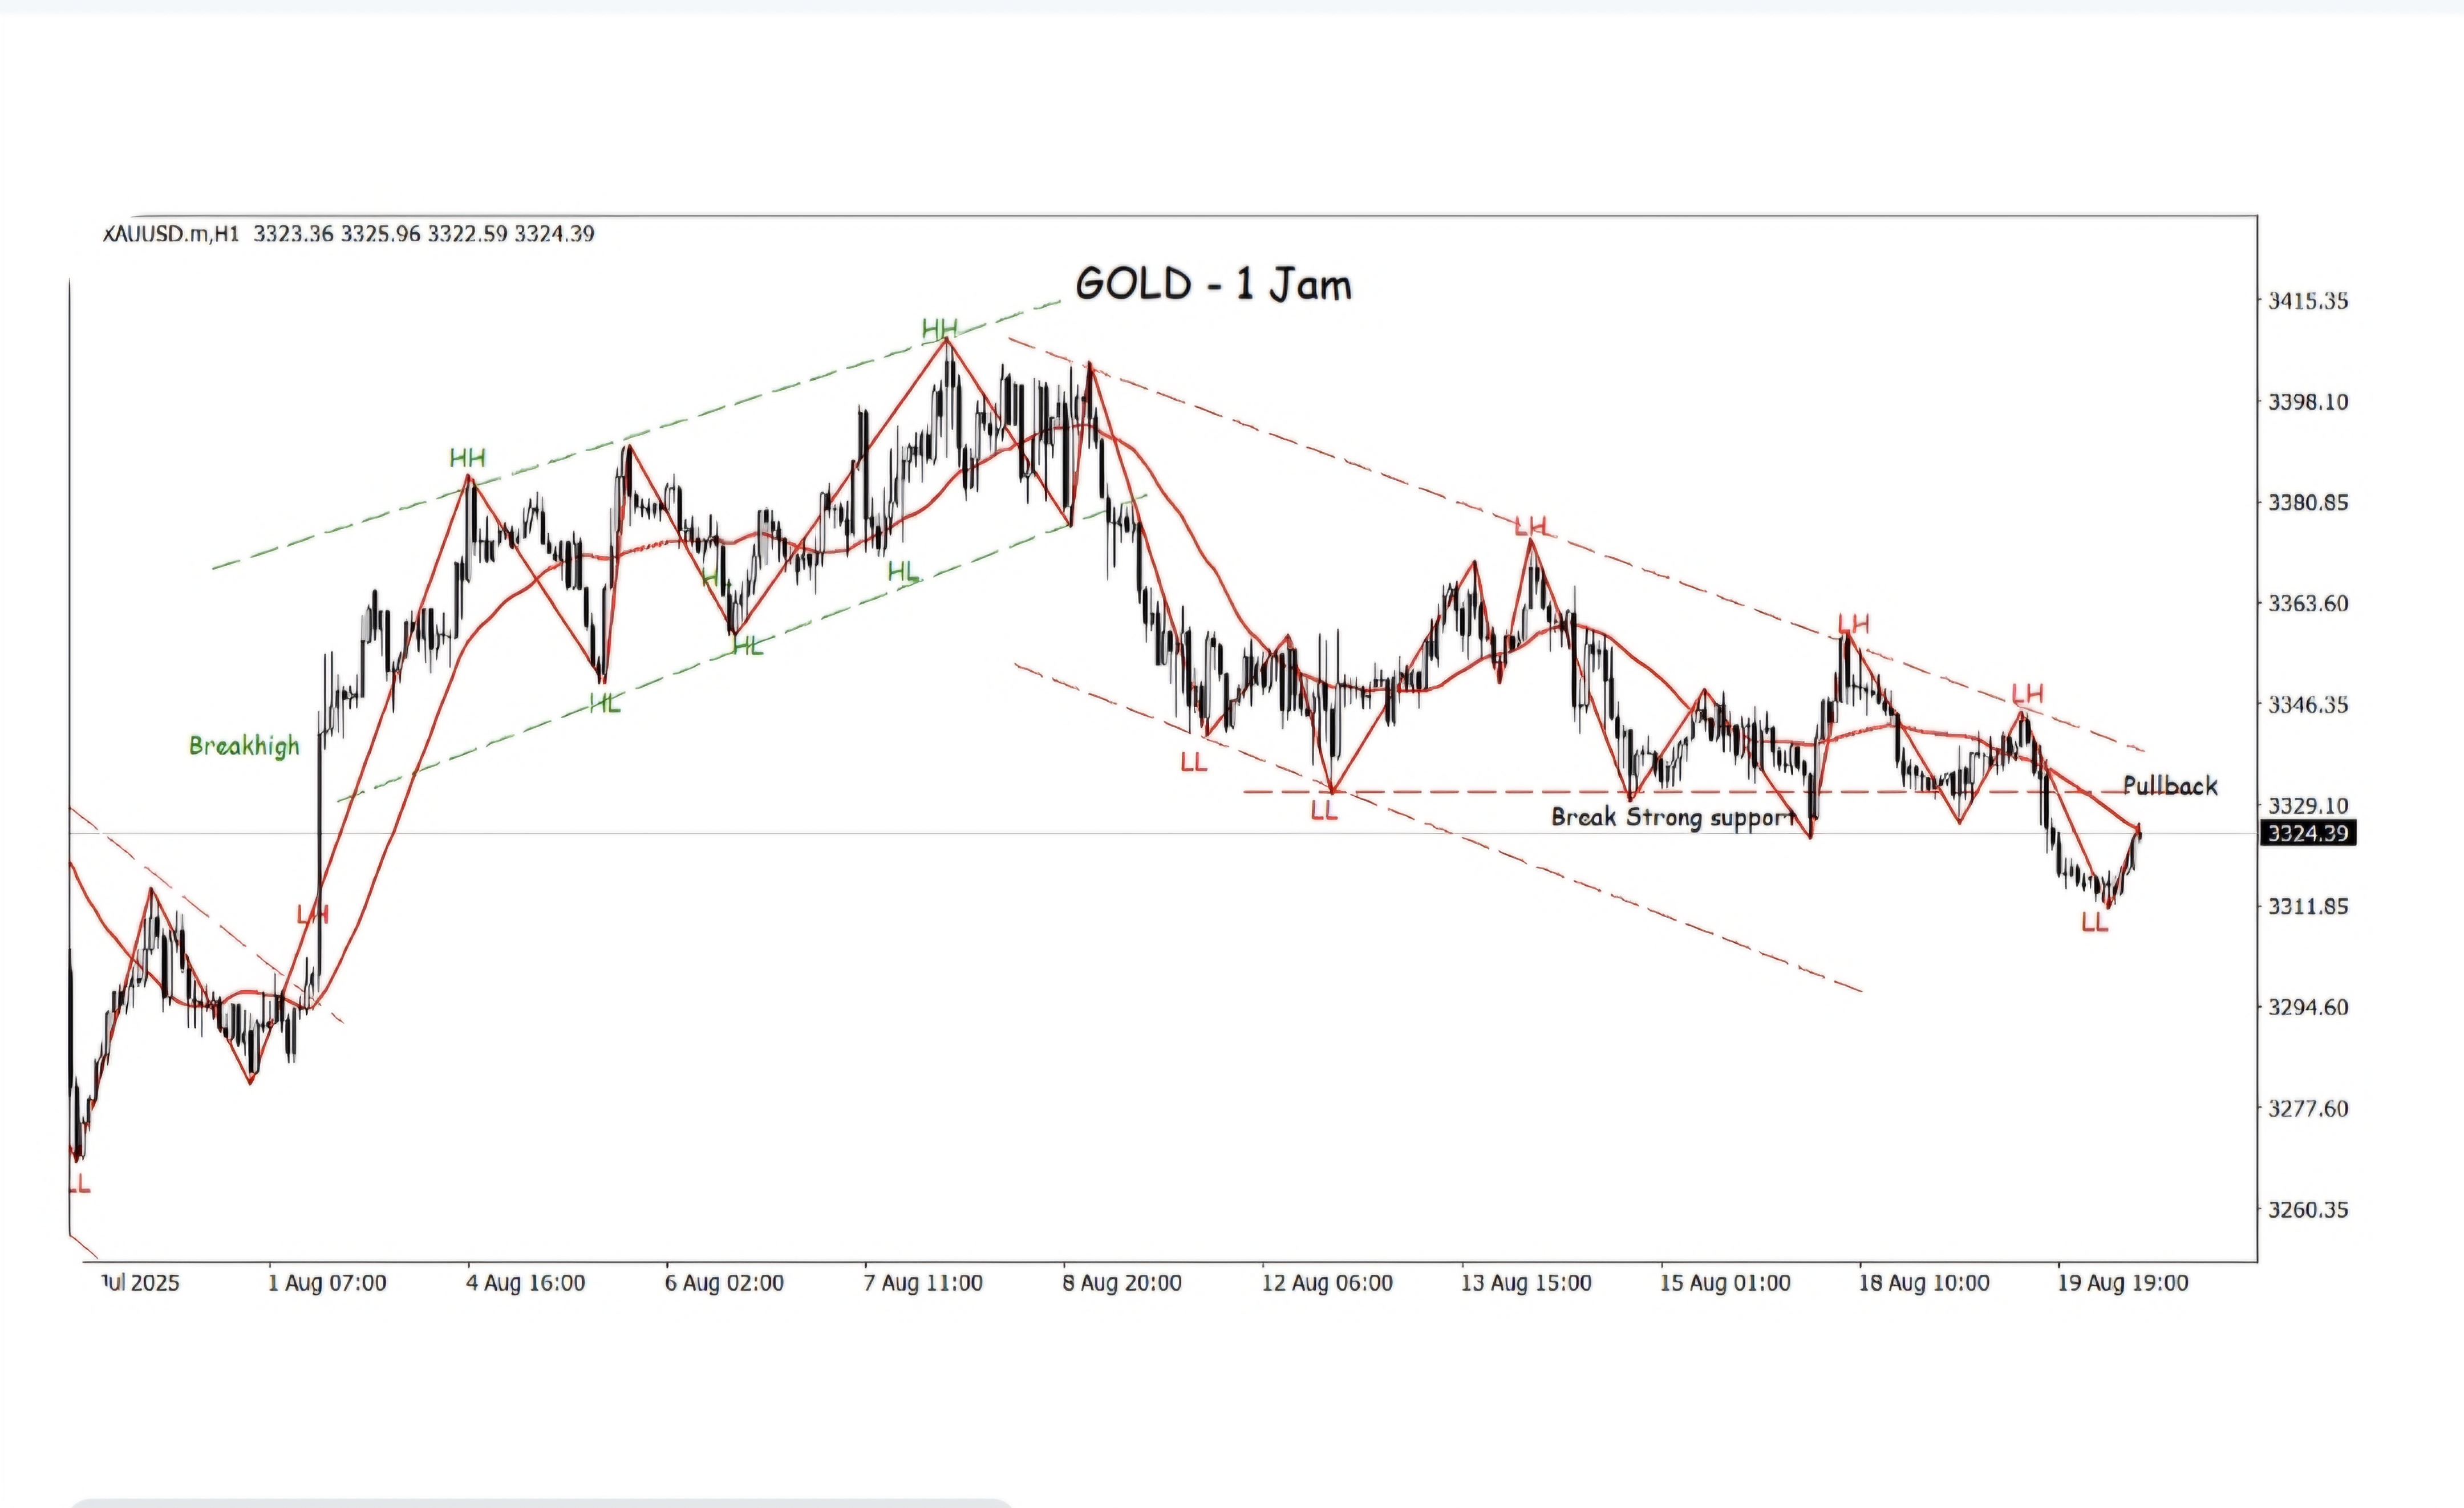Viewport: 2464px width, 1508px height.
Task: Click the 8 Aug 20:00 time label
Action: pyautogui.click(x=1122, y=1283)
